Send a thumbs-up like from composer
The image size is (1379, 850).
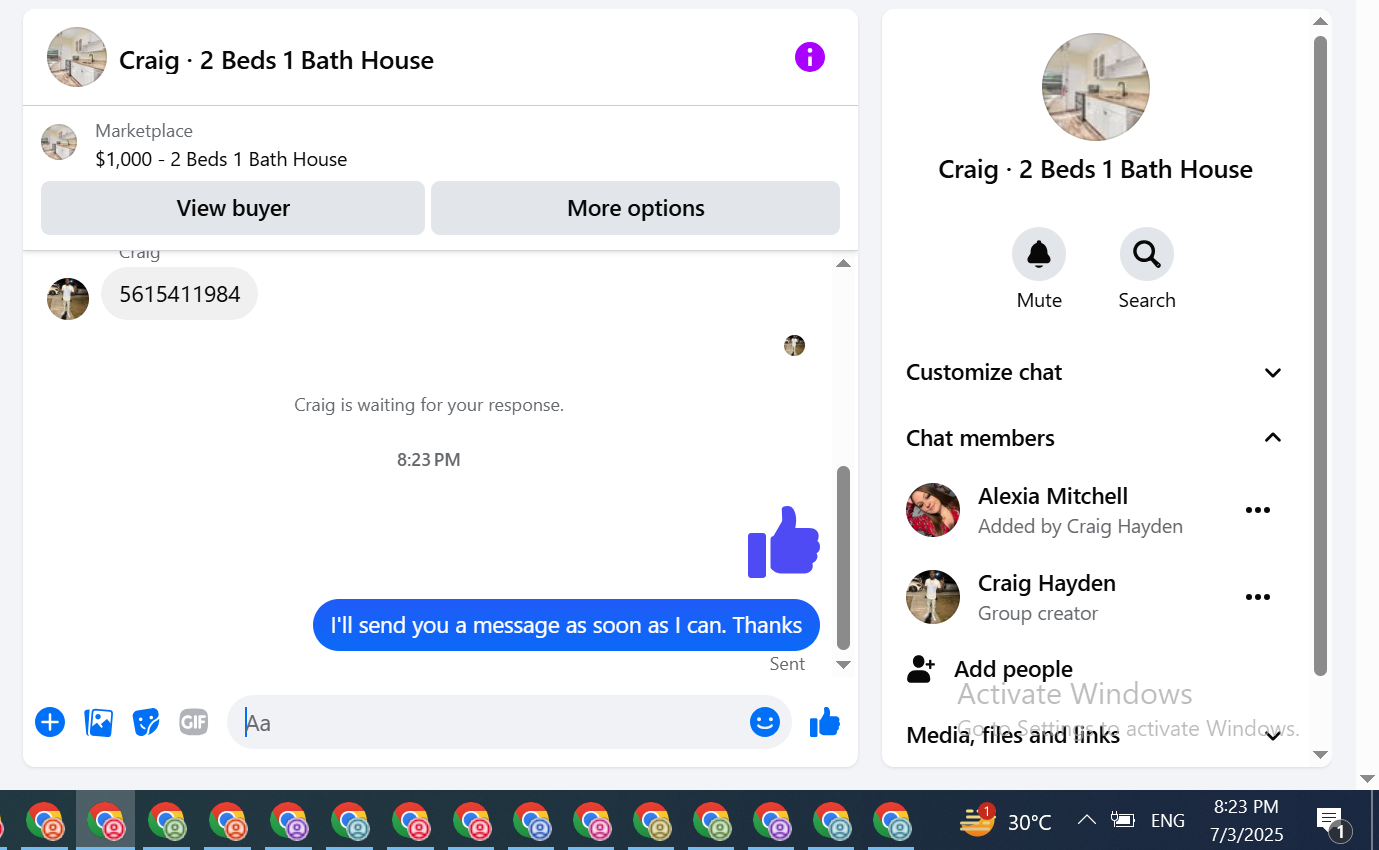825,722
